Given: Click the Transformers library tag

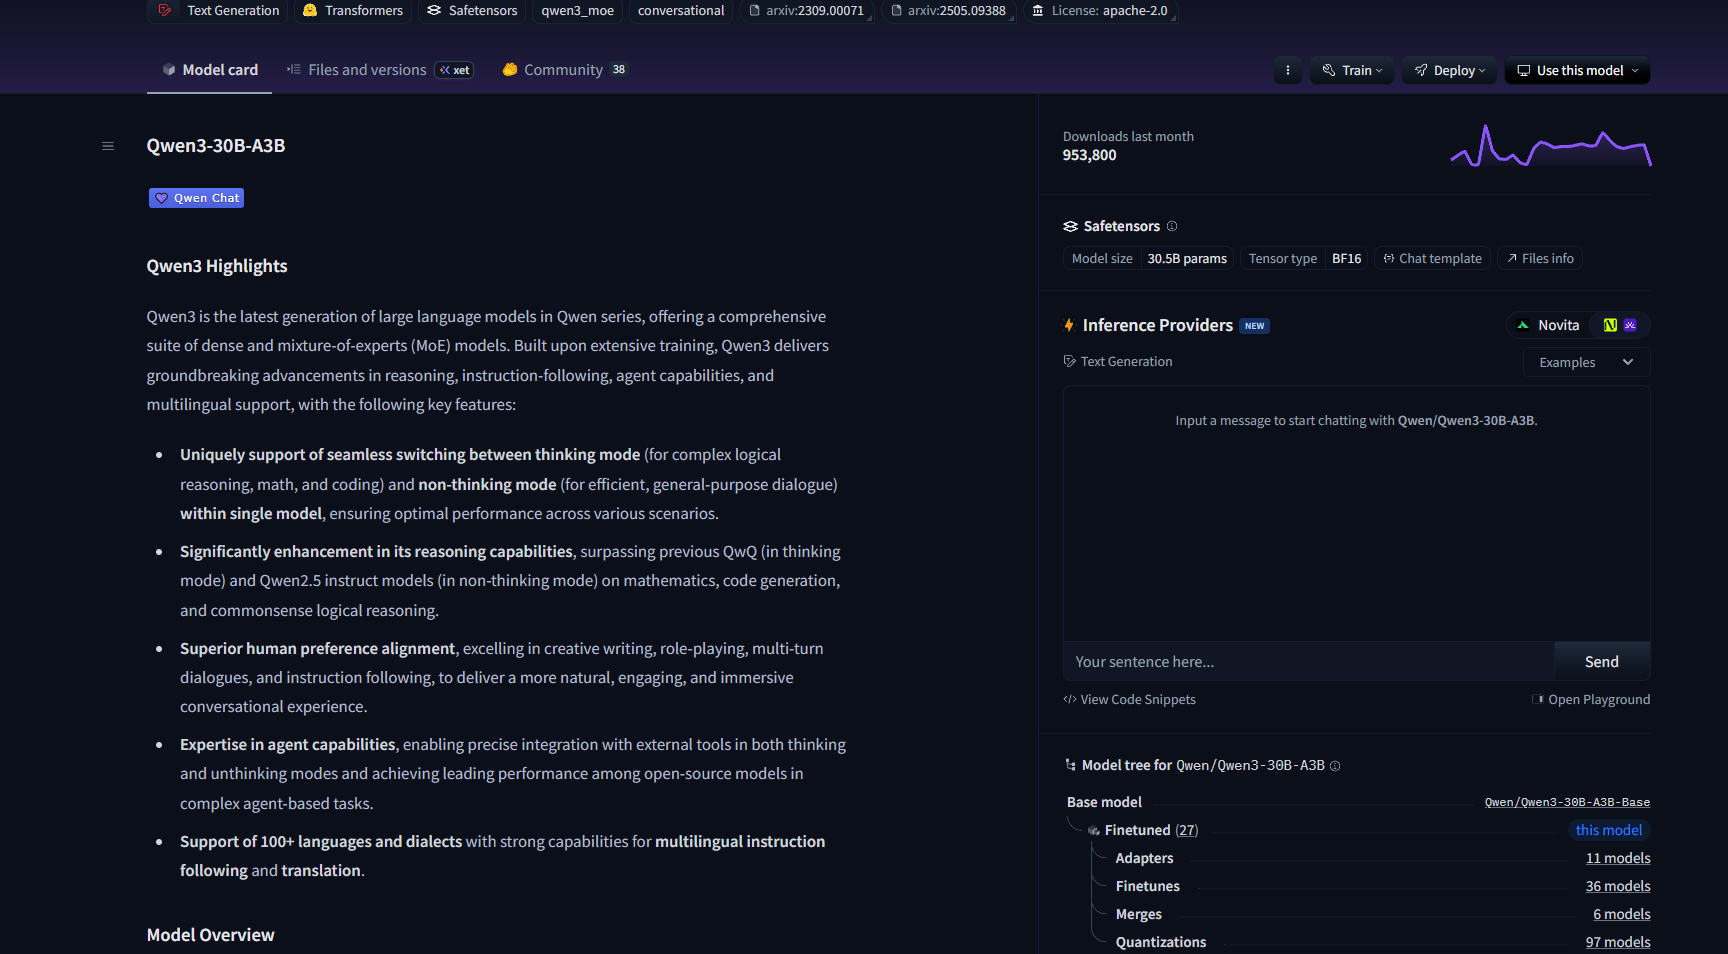Looking at the screenshot, I should pos(352,11).
